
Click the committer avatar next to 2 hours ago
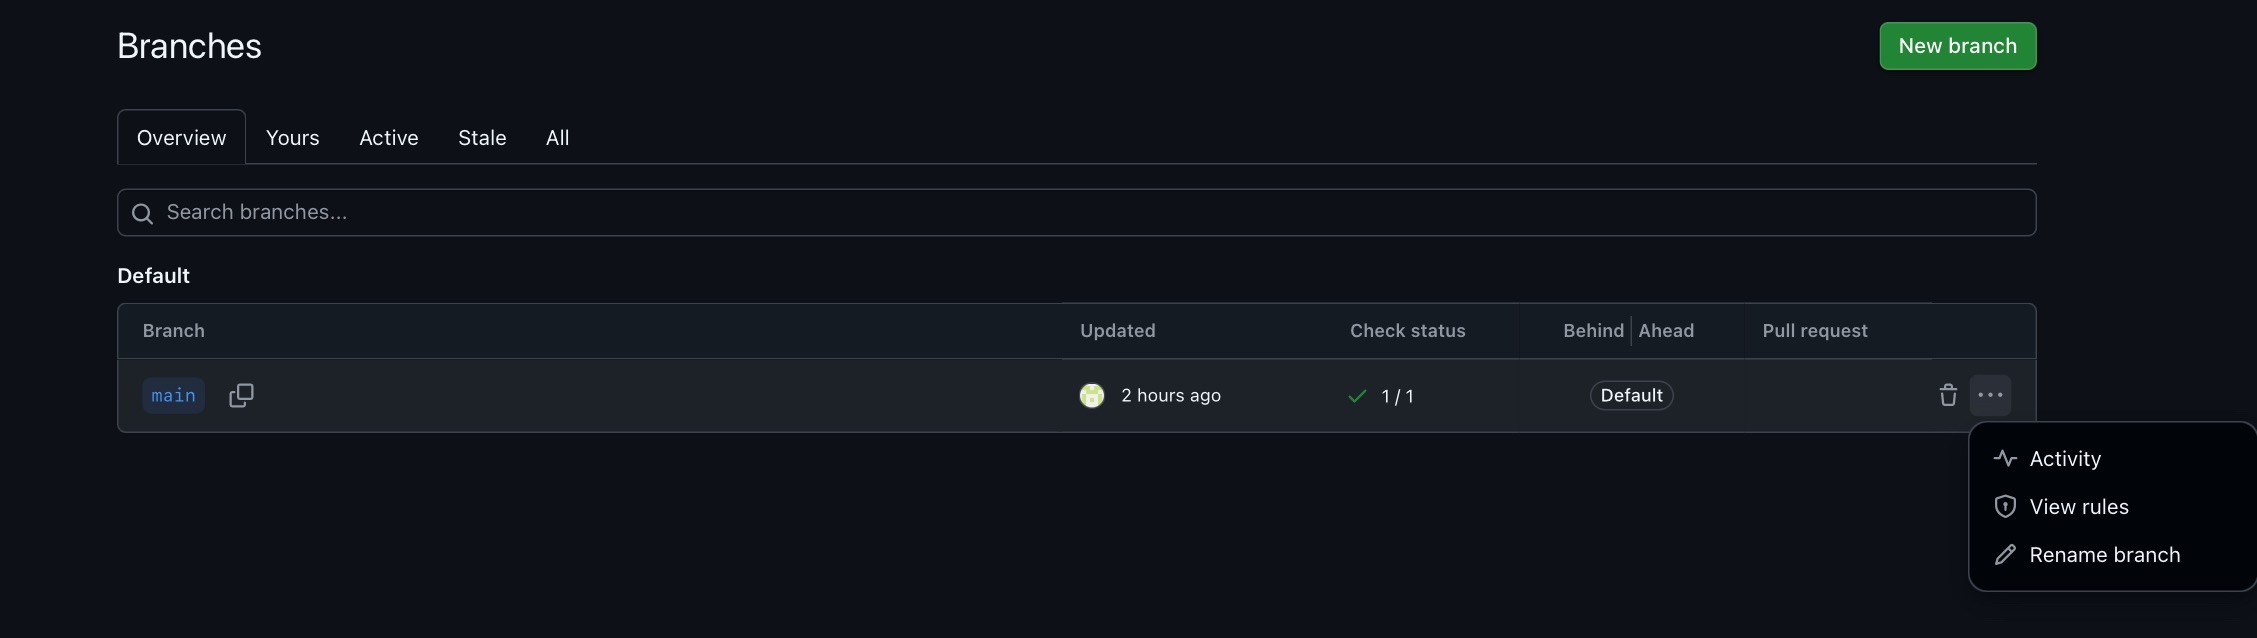[1092, 396]
